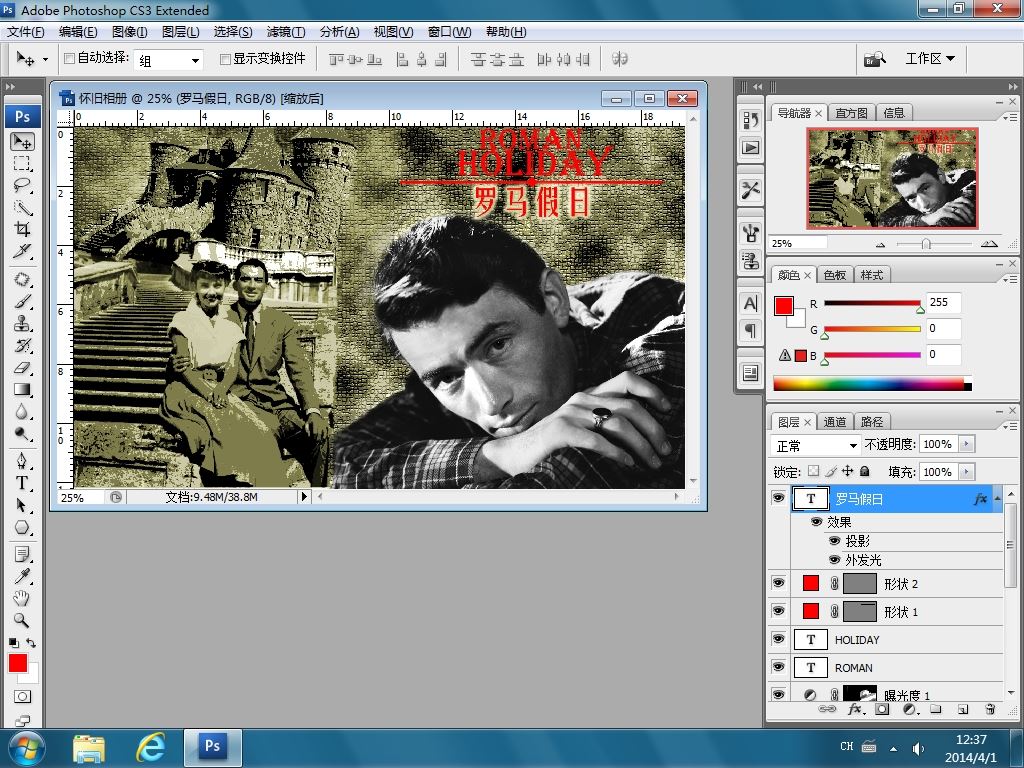The height and width of the screenshot is (768, 1024).
Task: Select the Move tool in toolbox
Action: click(x=22, y=142)
